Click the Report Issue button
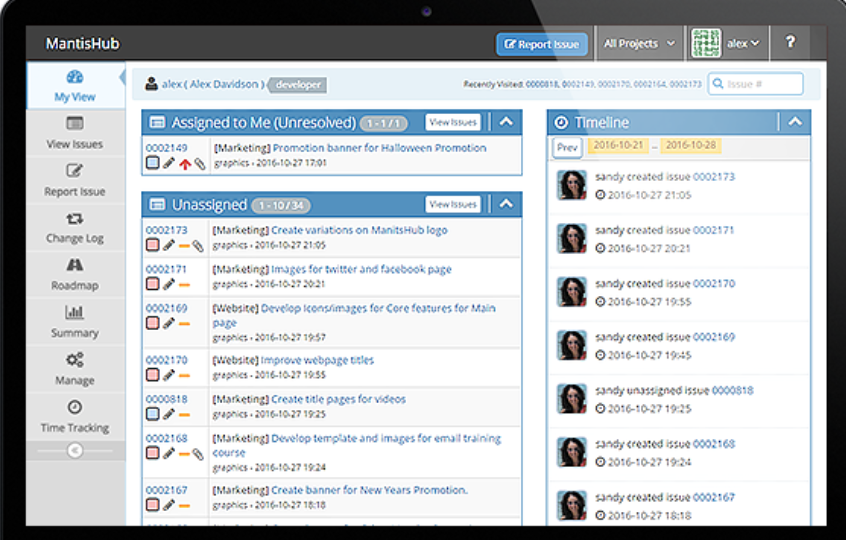Image resolution: width=846 pixels, height=540 pixels. click(x=541, y=44)
